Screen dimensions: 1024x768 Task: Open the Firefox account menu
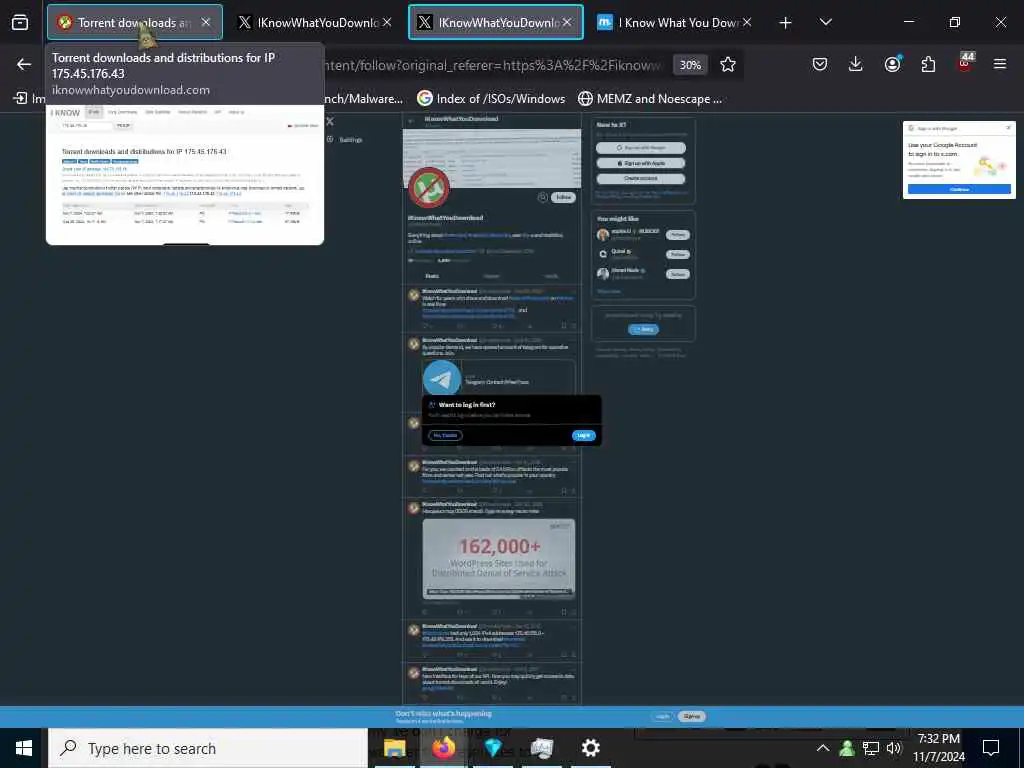(892, 64)
